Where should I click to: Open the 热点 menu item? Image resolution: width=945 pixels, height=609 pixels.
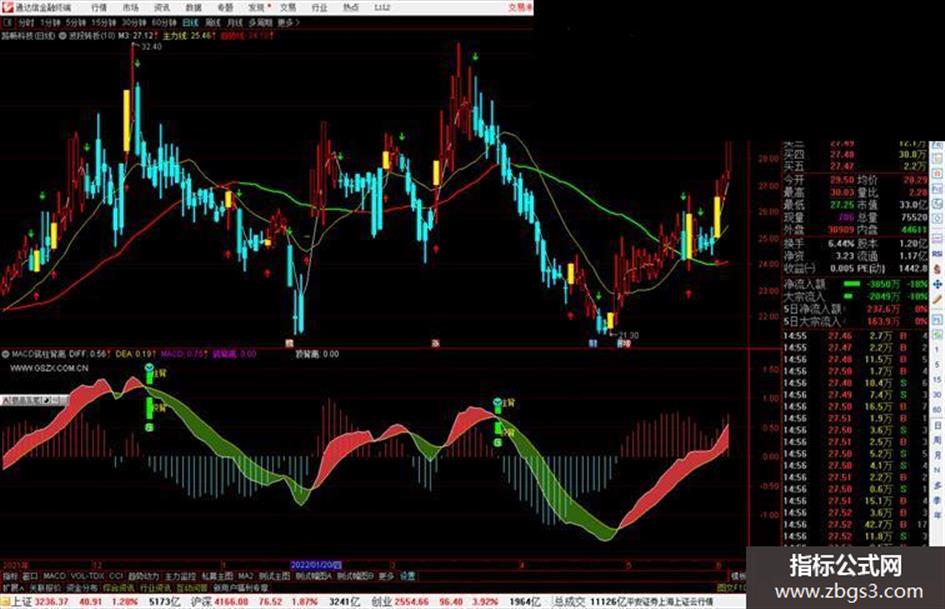351,8
